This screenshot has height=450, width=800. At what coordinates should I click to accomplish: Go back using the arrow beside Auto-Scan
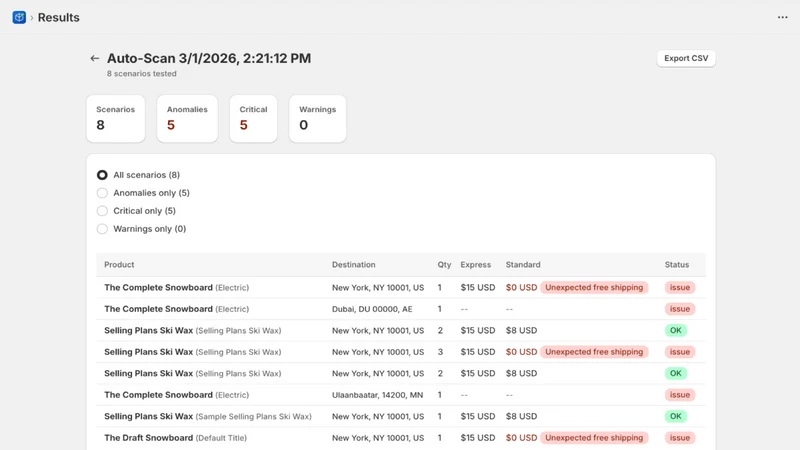[94, 58]
